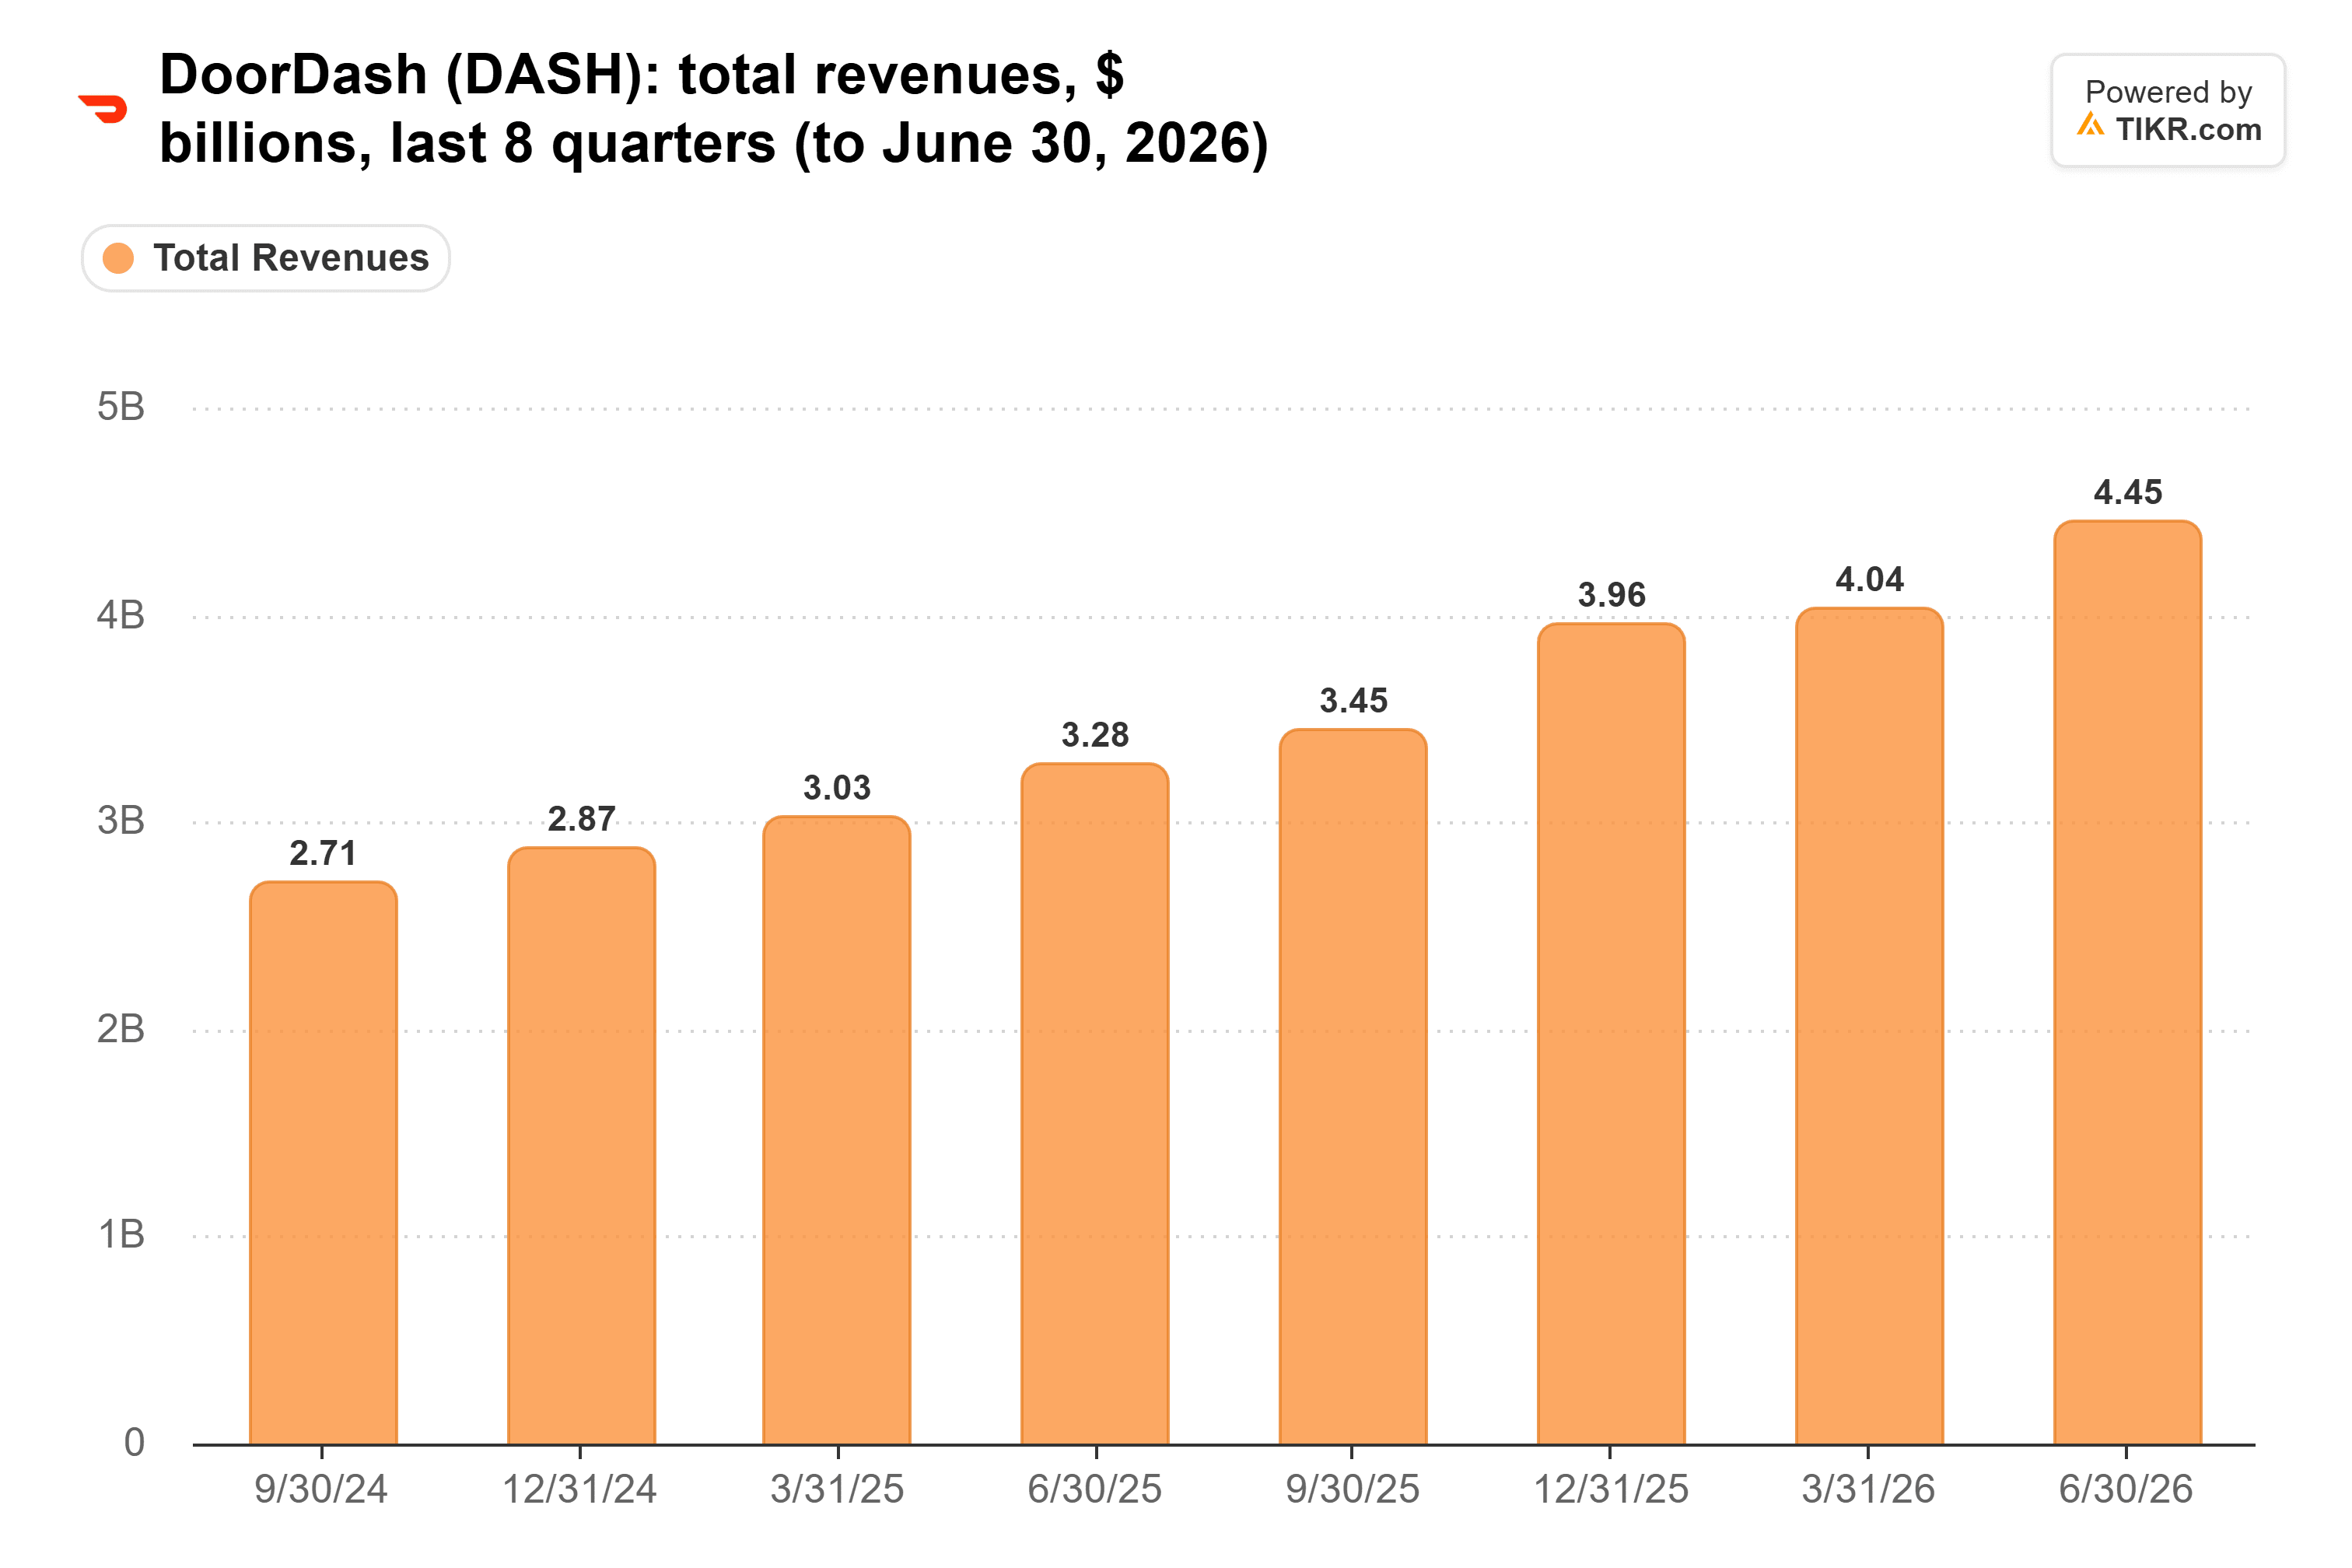
Task: Click the 5B y-axis label
Action: click(121, 407)
